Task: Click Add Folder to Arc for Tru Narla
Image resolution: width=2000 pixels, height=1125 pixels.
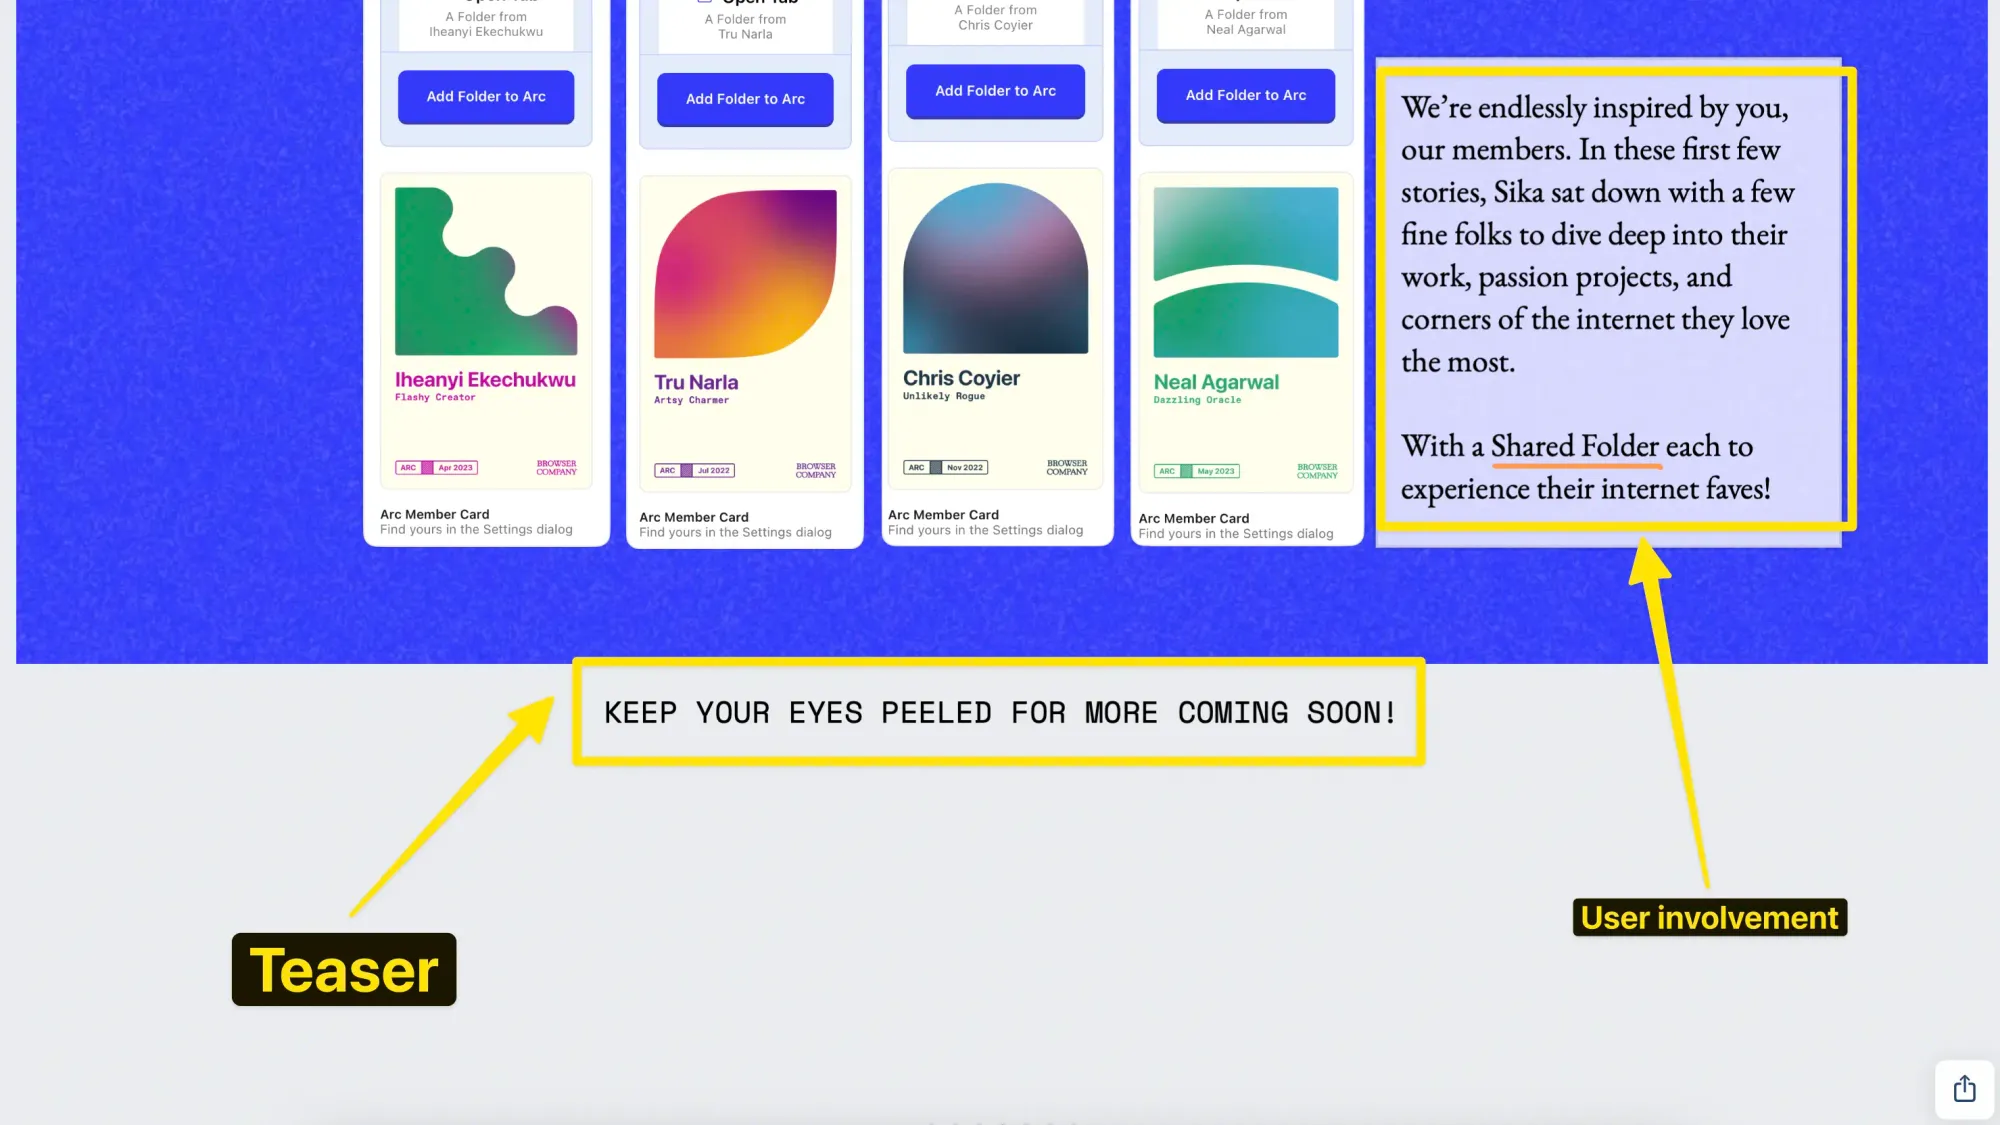Action: [x=745, y=99]
